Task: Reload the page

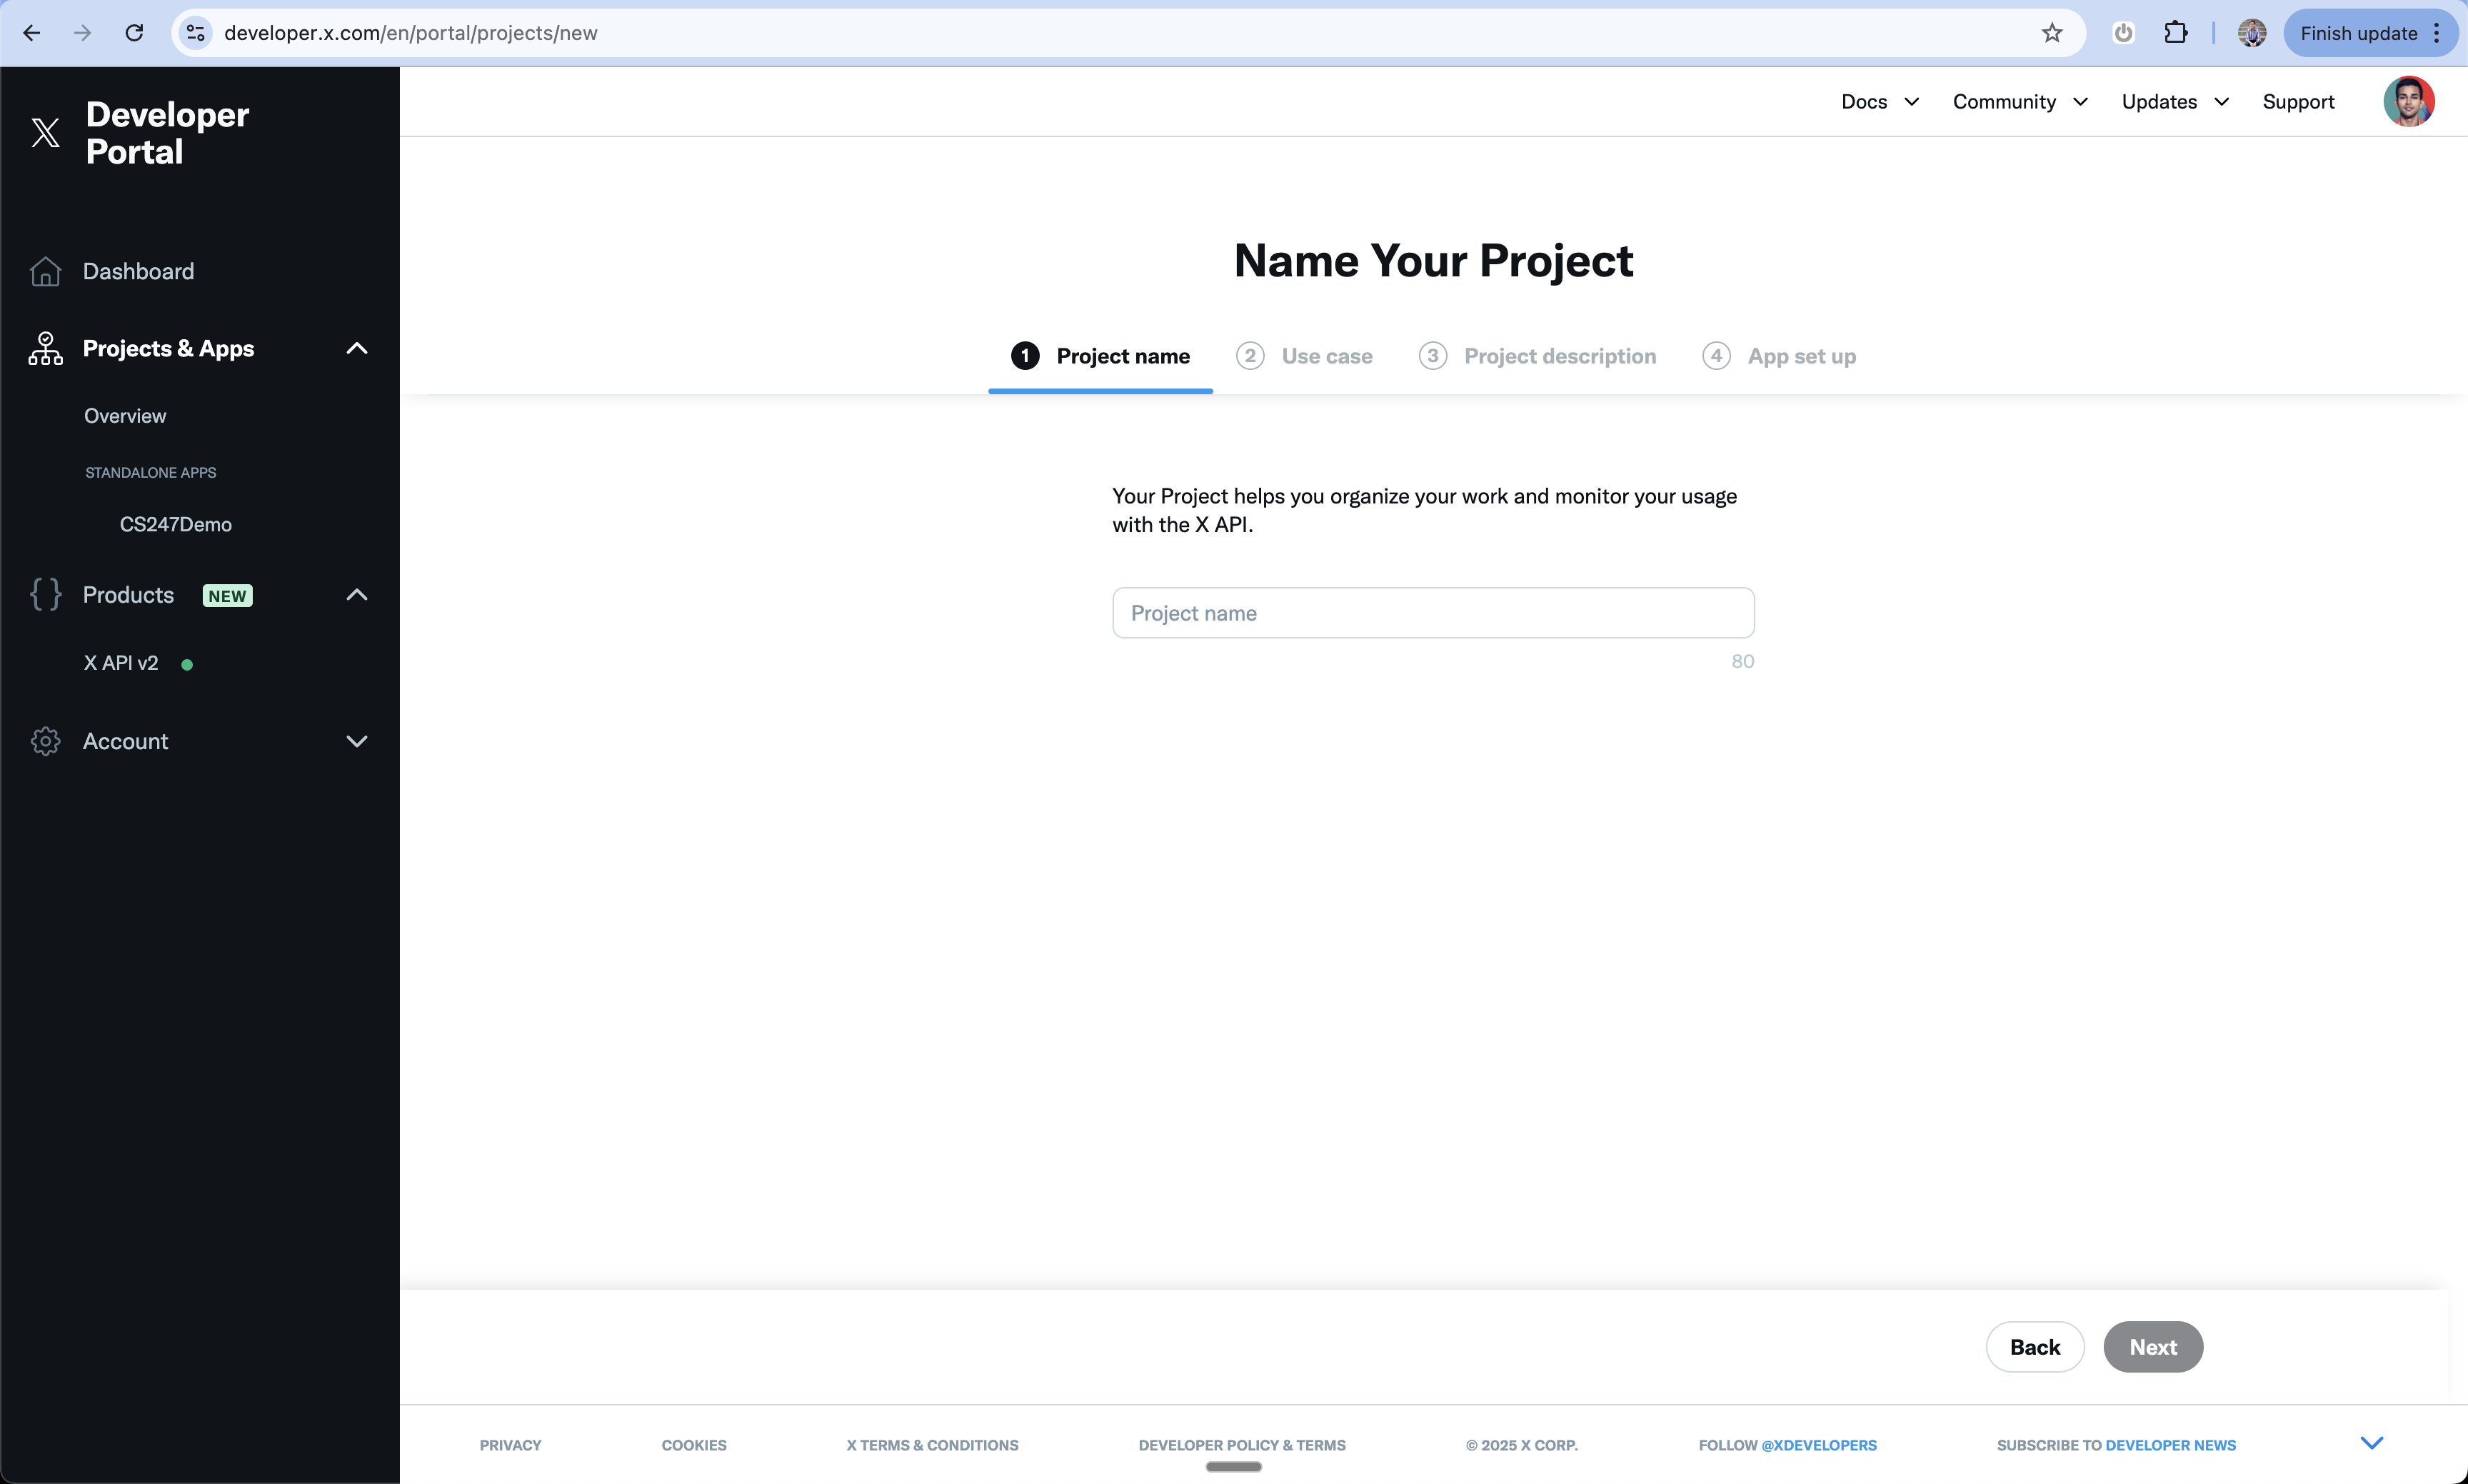Action: (x=134, y=33)
